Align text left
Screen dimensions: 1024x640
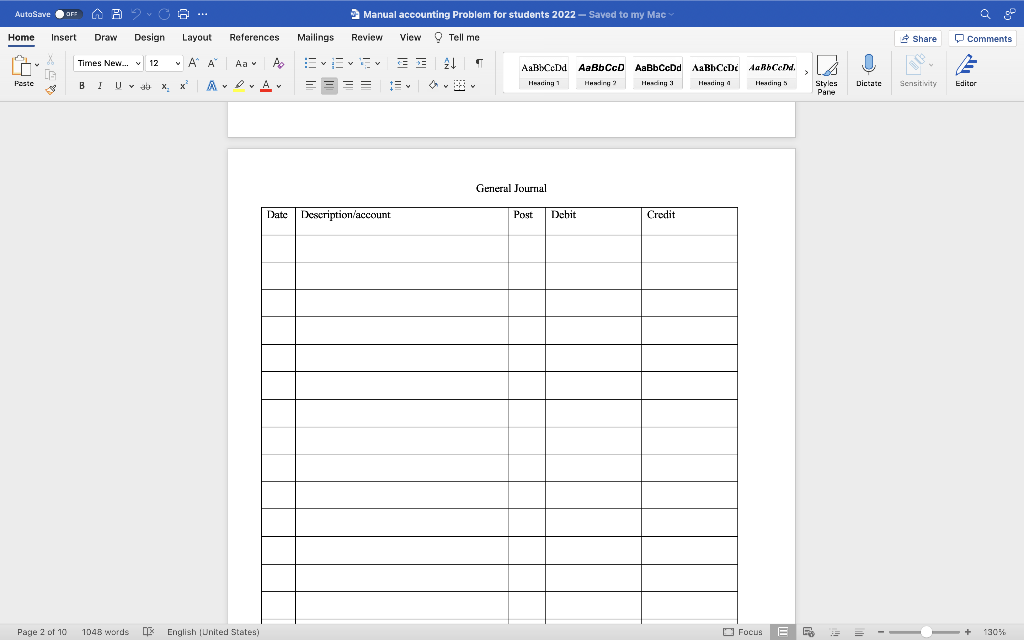311,86
